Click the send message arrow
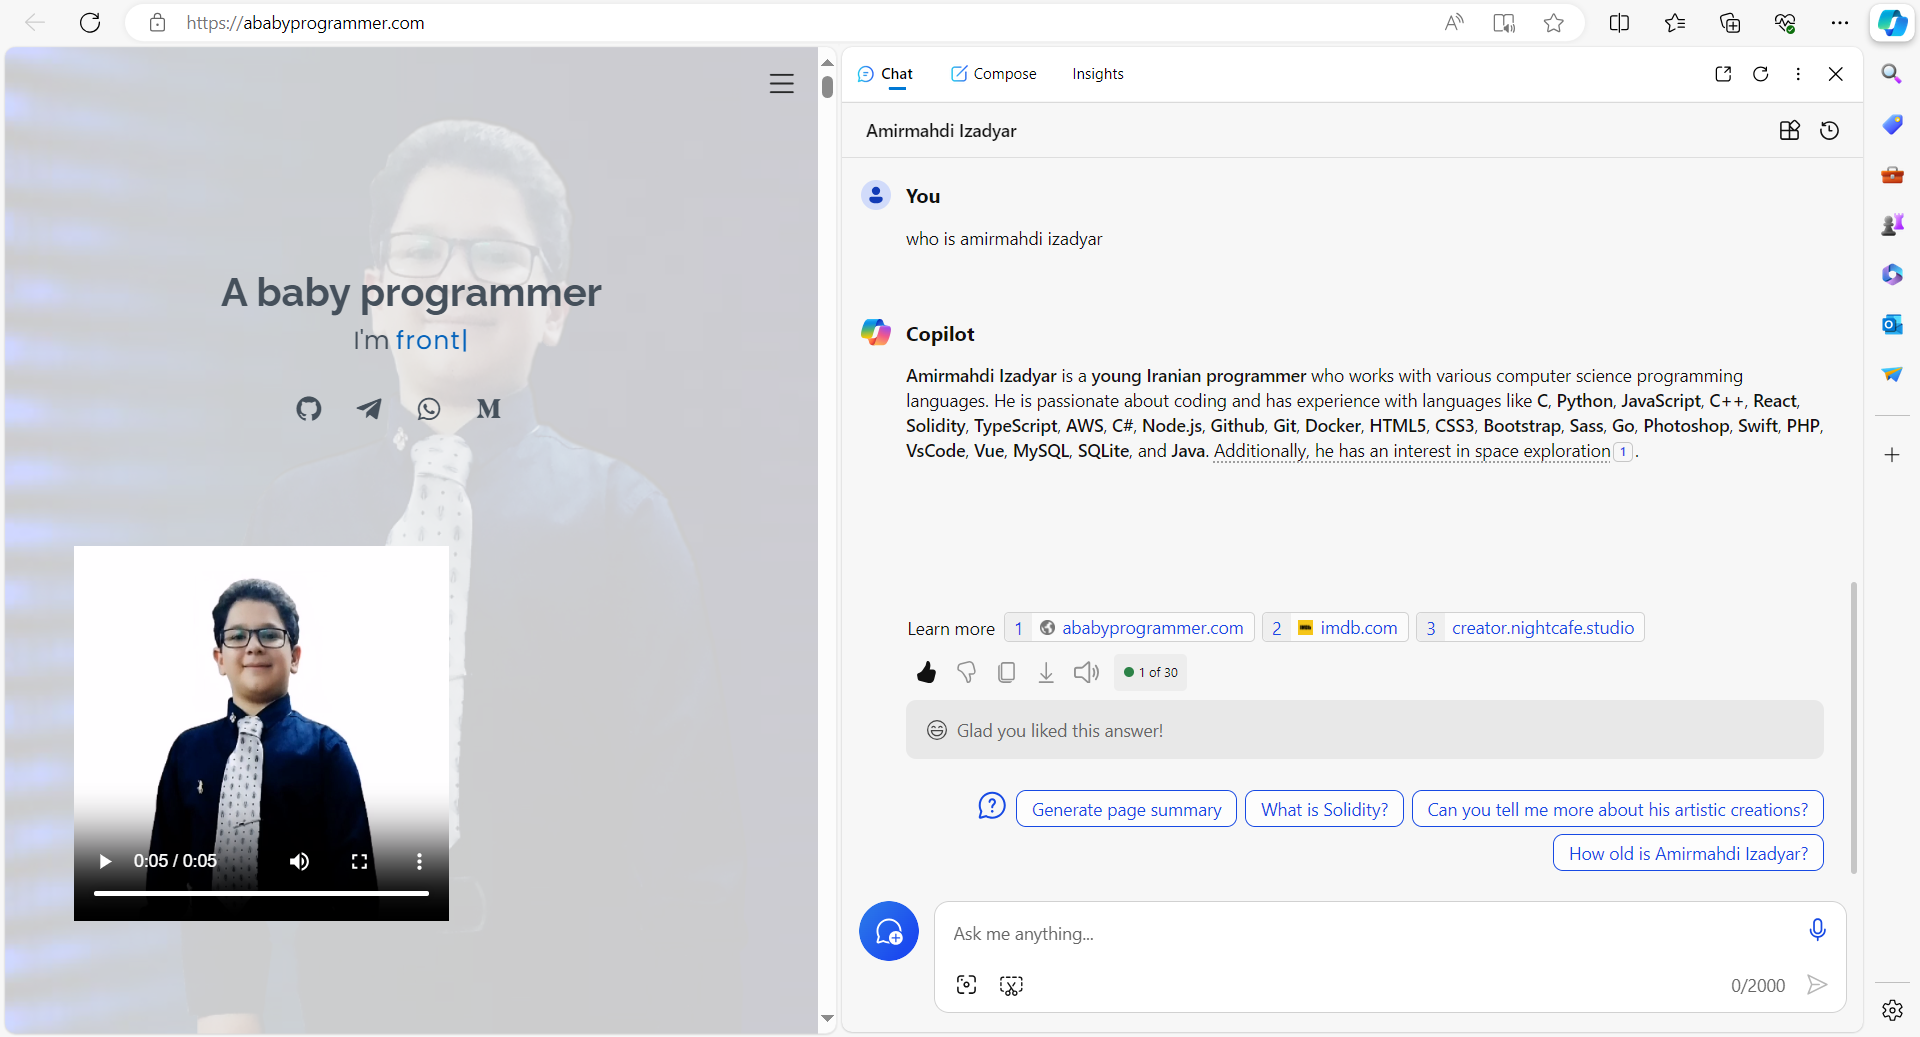 [x=1817, y=985]
